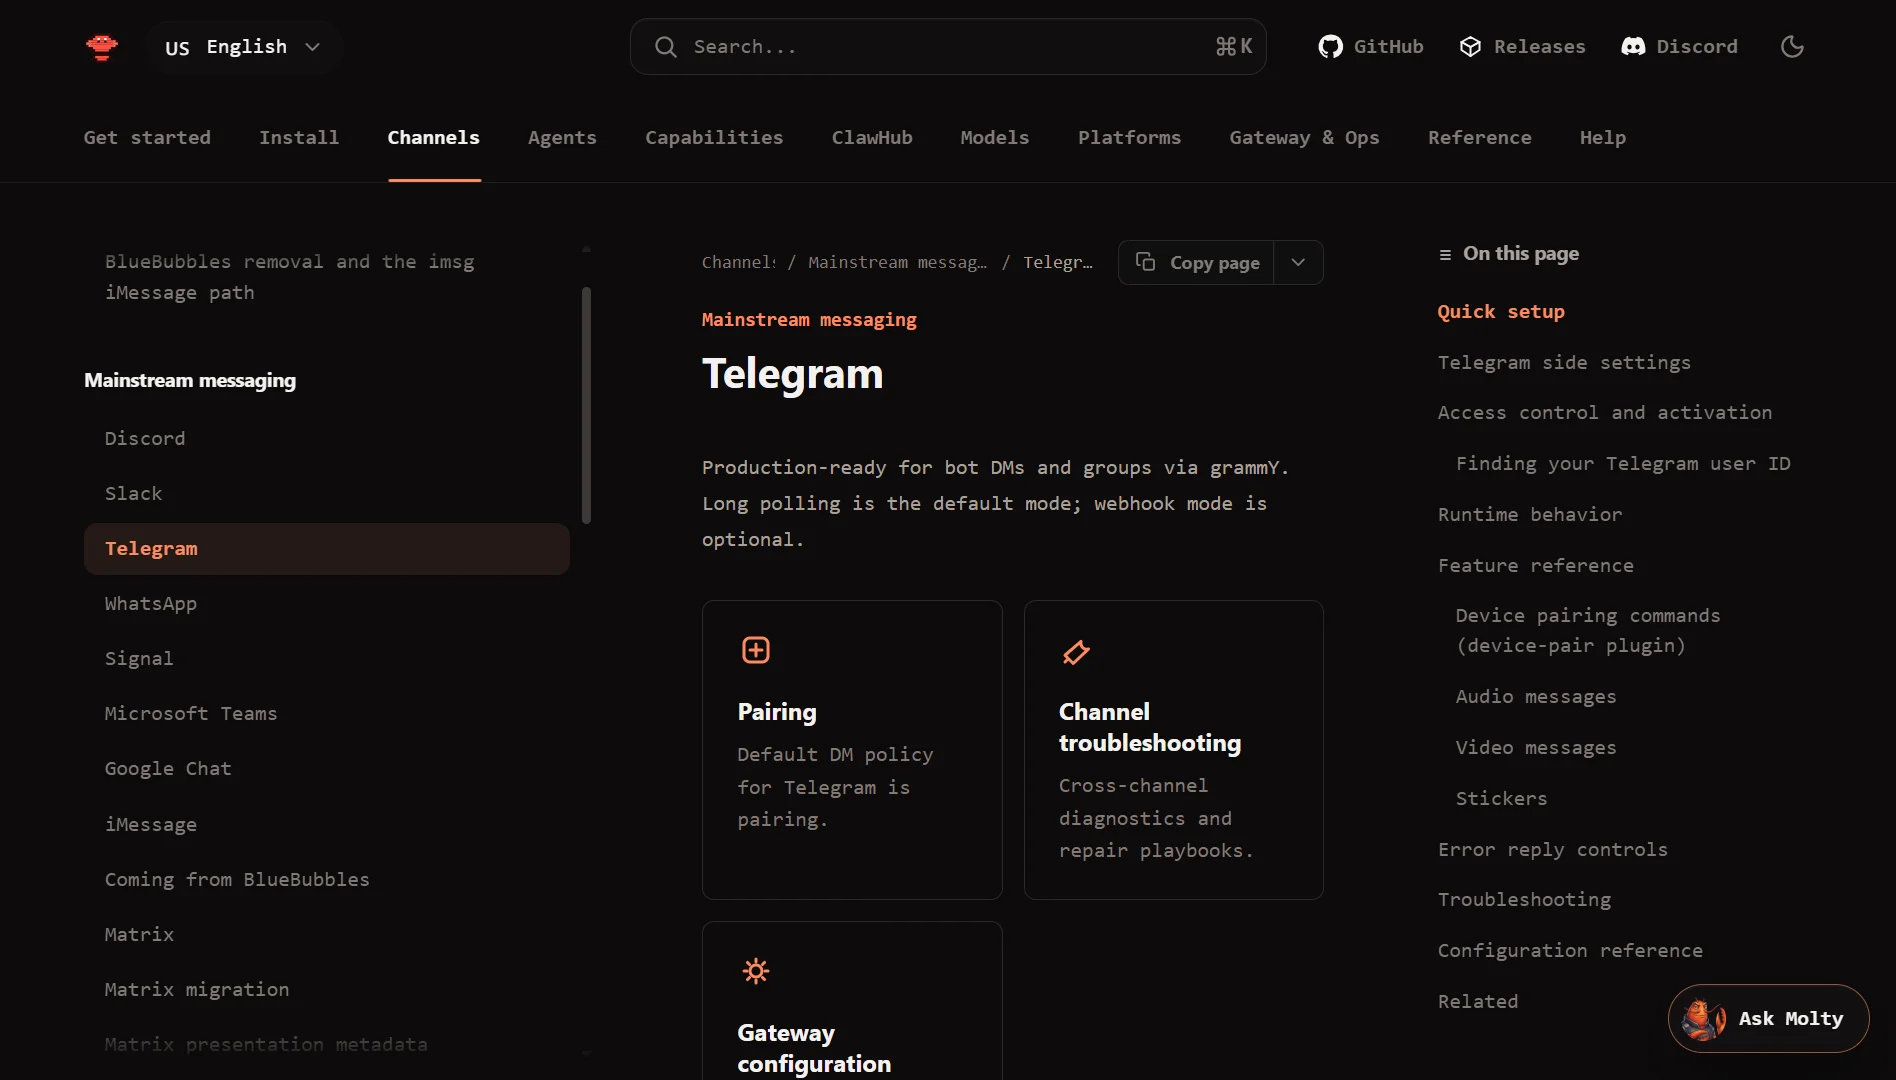Jump to Video messages section
This screenshot has height=1080, width=1896.
(x=1536, y=748)
